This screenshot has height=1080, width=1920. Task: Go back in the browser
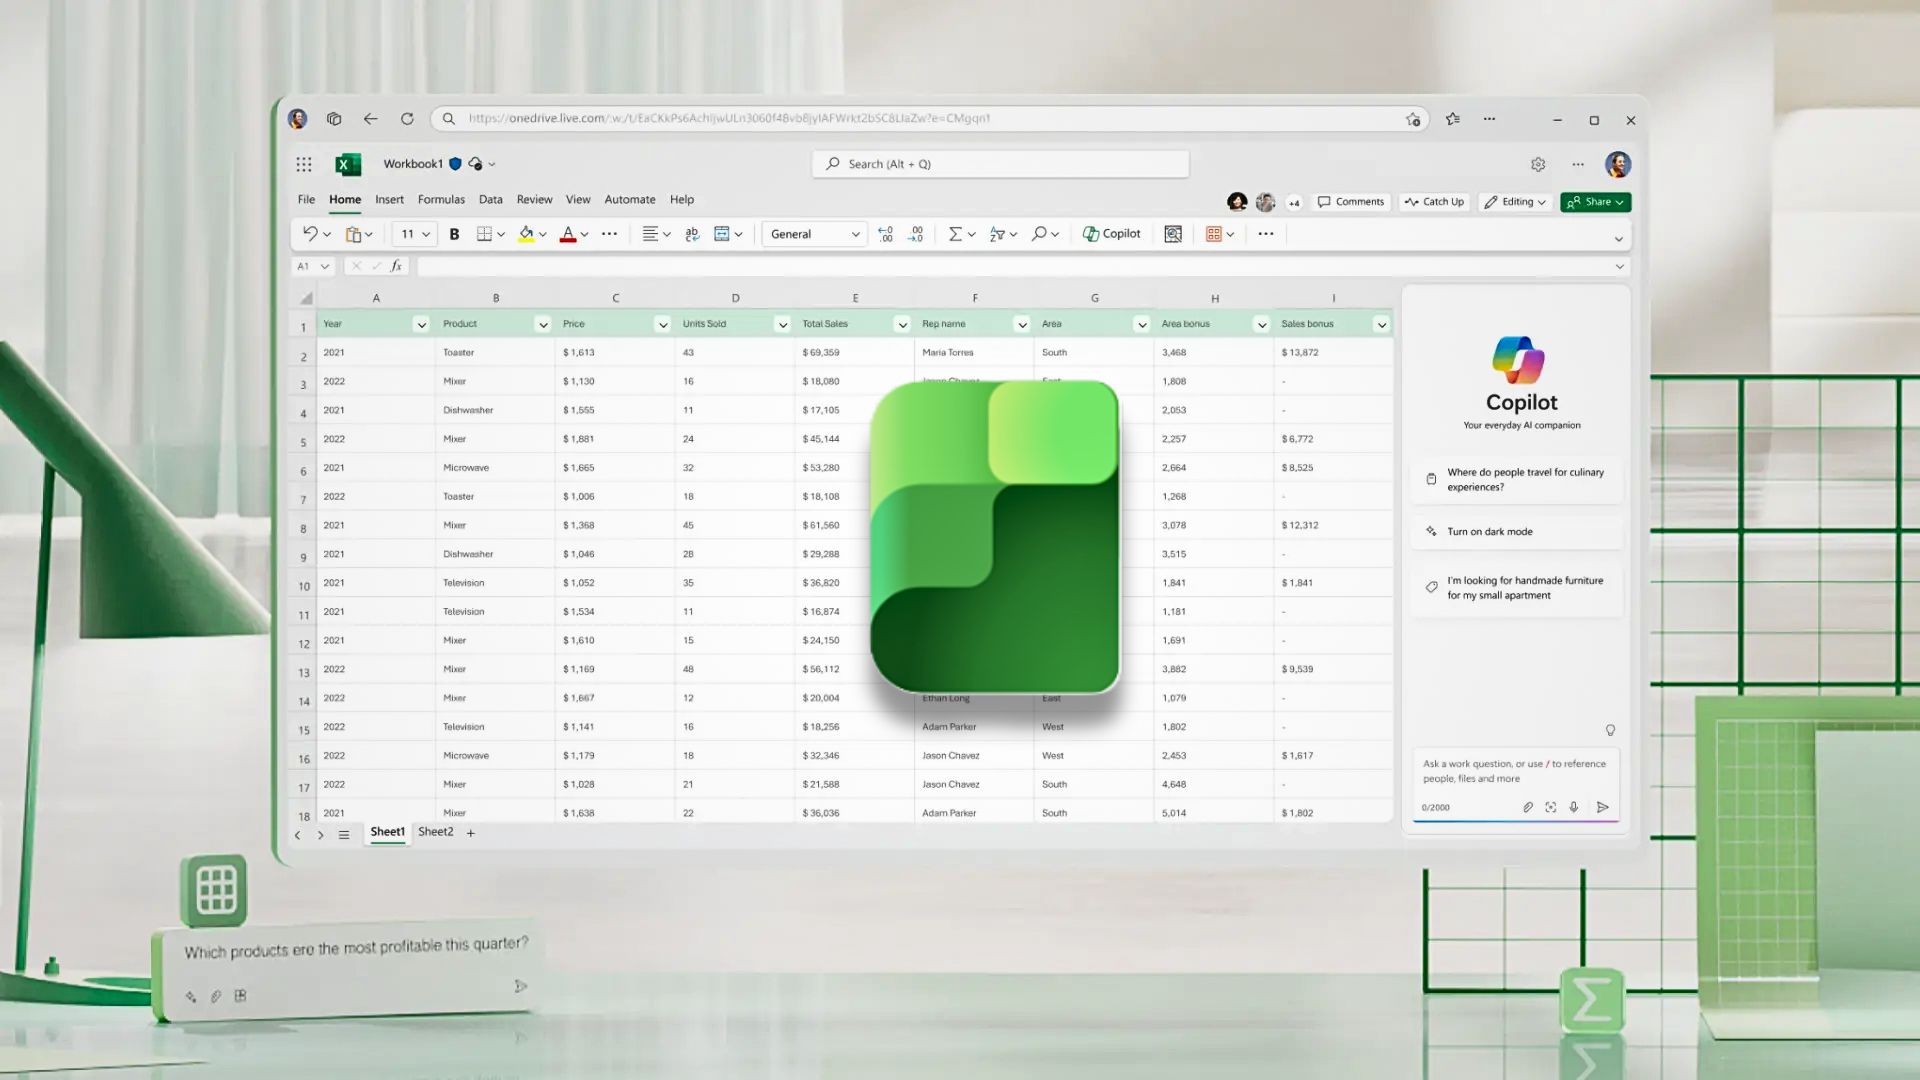pyautogui.click(x=371, y=119)
